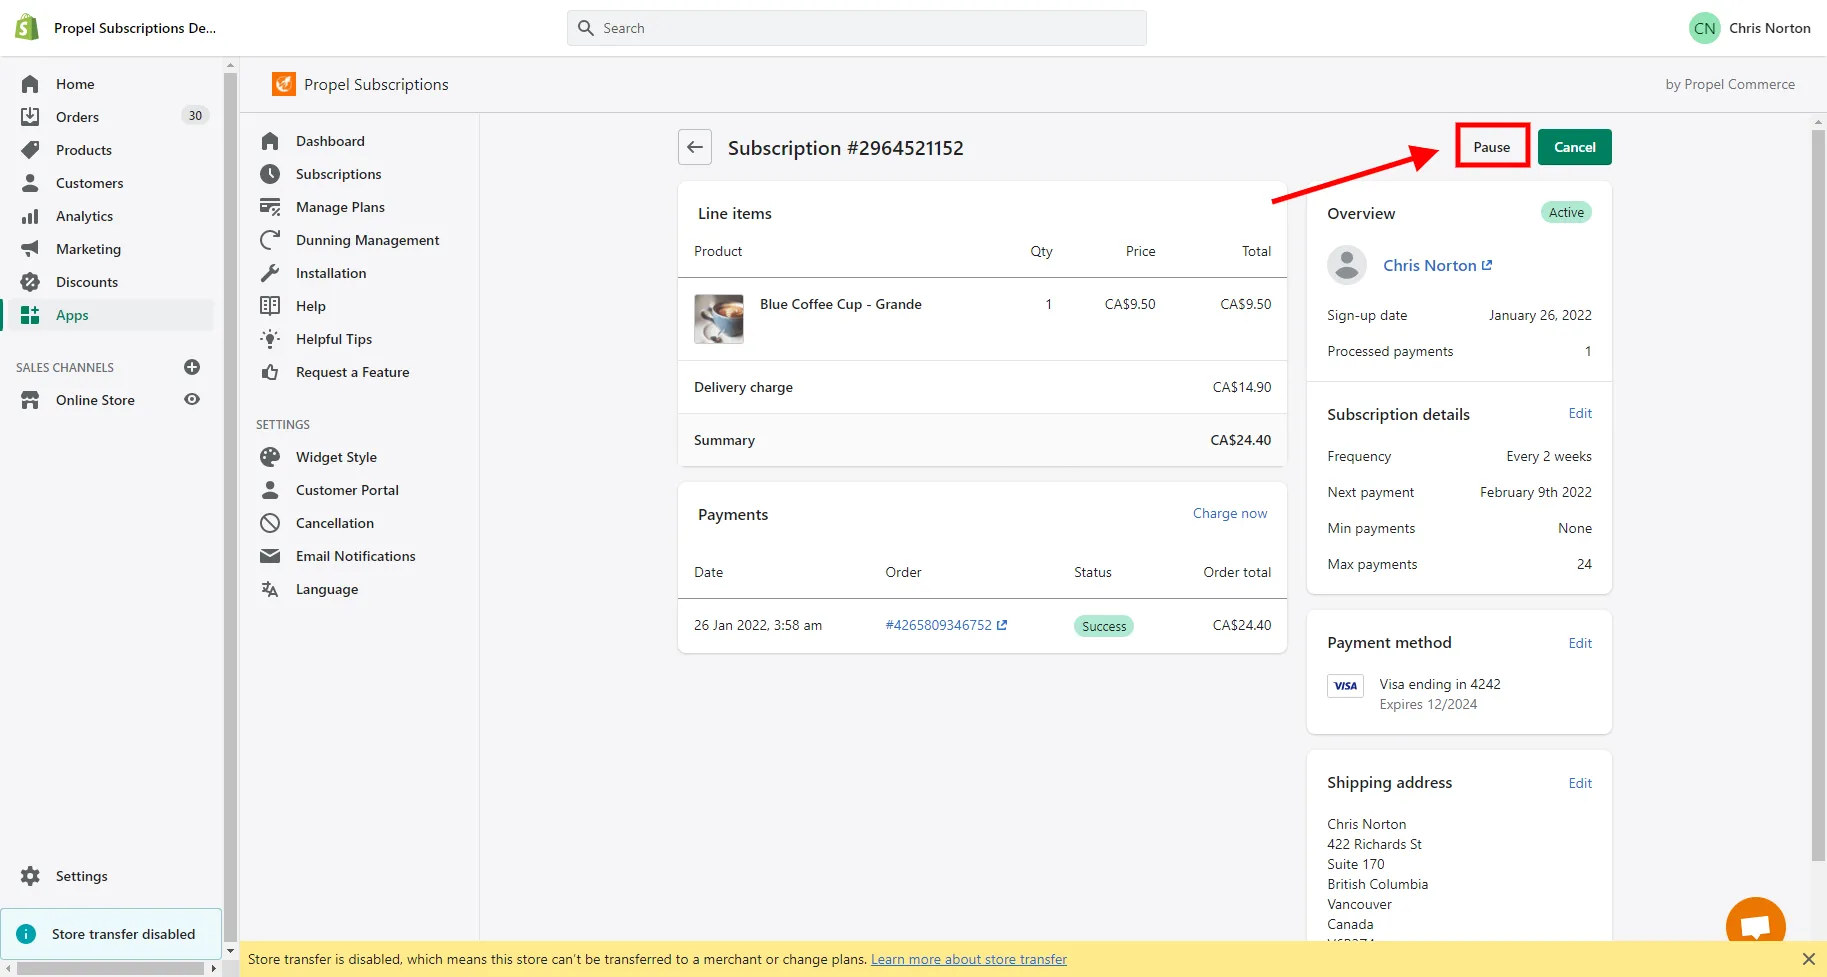Click Chris Norton avatar in Overview
Image resolution: width=1827 pixels, height=977 pixels.
point(1347,265)
